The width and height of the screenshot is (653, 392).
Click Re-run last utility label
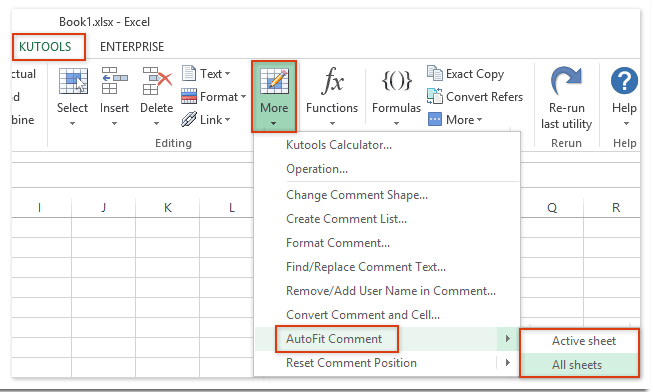[566, 116]
